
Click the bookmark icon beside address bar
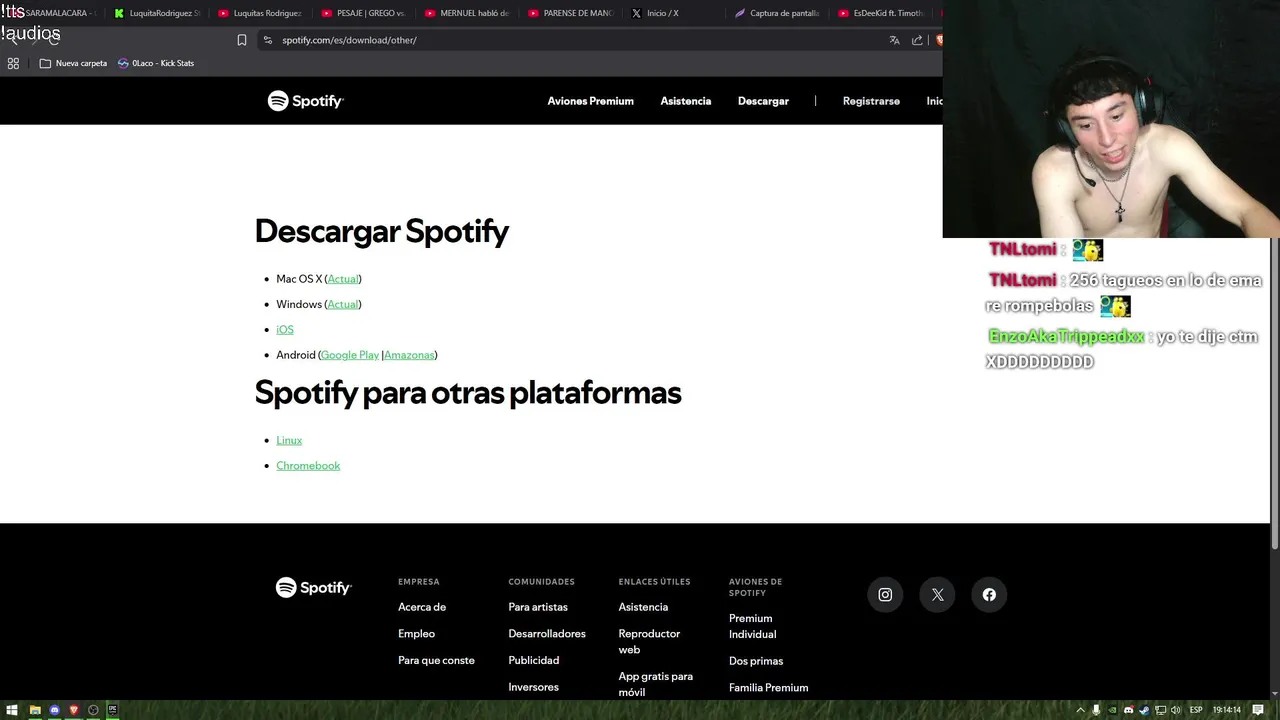[x=242, y=40]
